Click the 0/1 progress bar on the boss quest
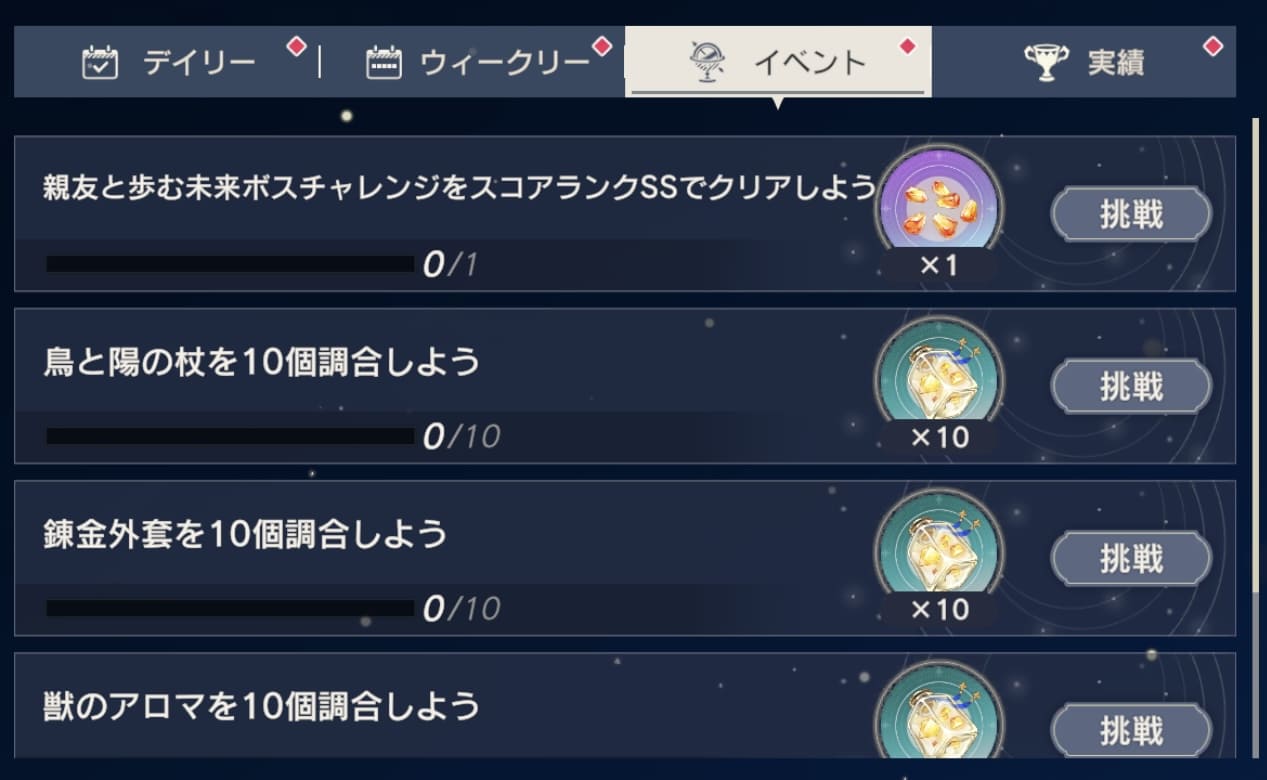 230,263
